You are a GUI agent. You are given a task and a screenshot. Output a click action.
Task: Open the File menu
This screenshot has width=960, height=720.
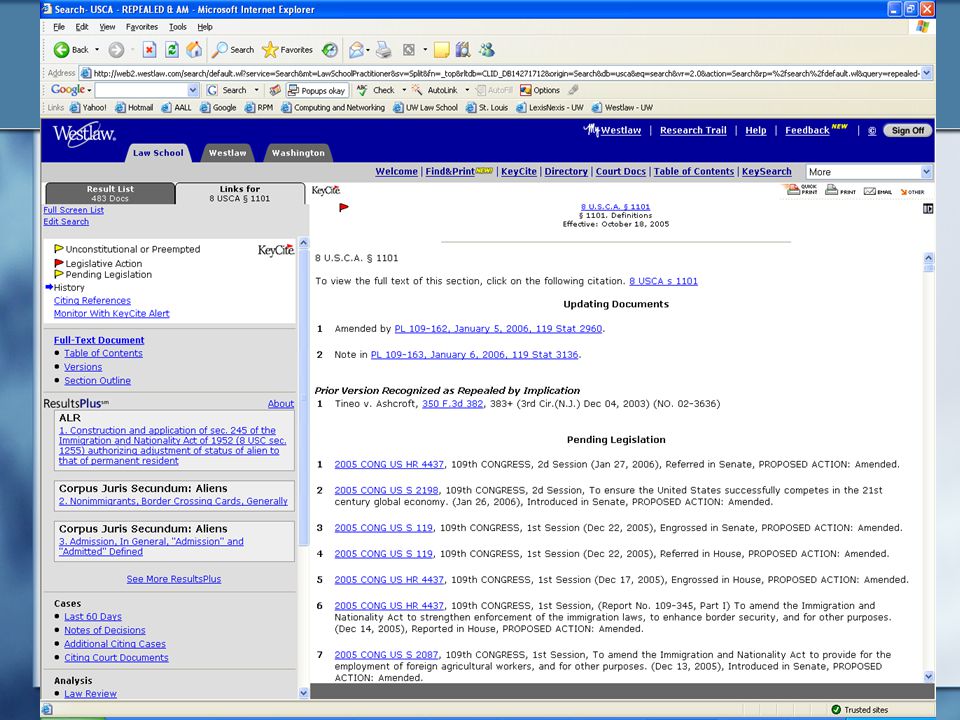pyautogui.click(x=59, y=27)
